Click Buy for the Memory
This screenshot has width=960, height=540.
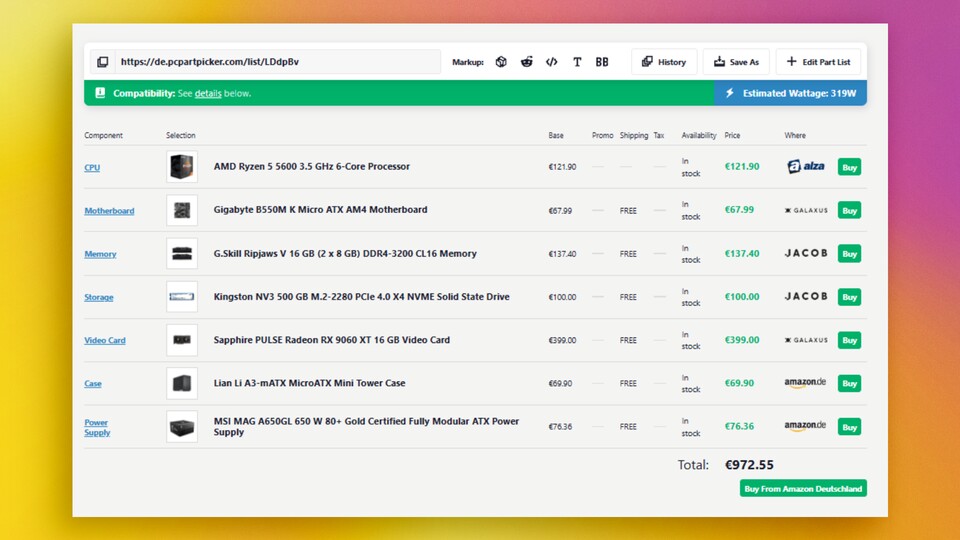pos(849,253)
